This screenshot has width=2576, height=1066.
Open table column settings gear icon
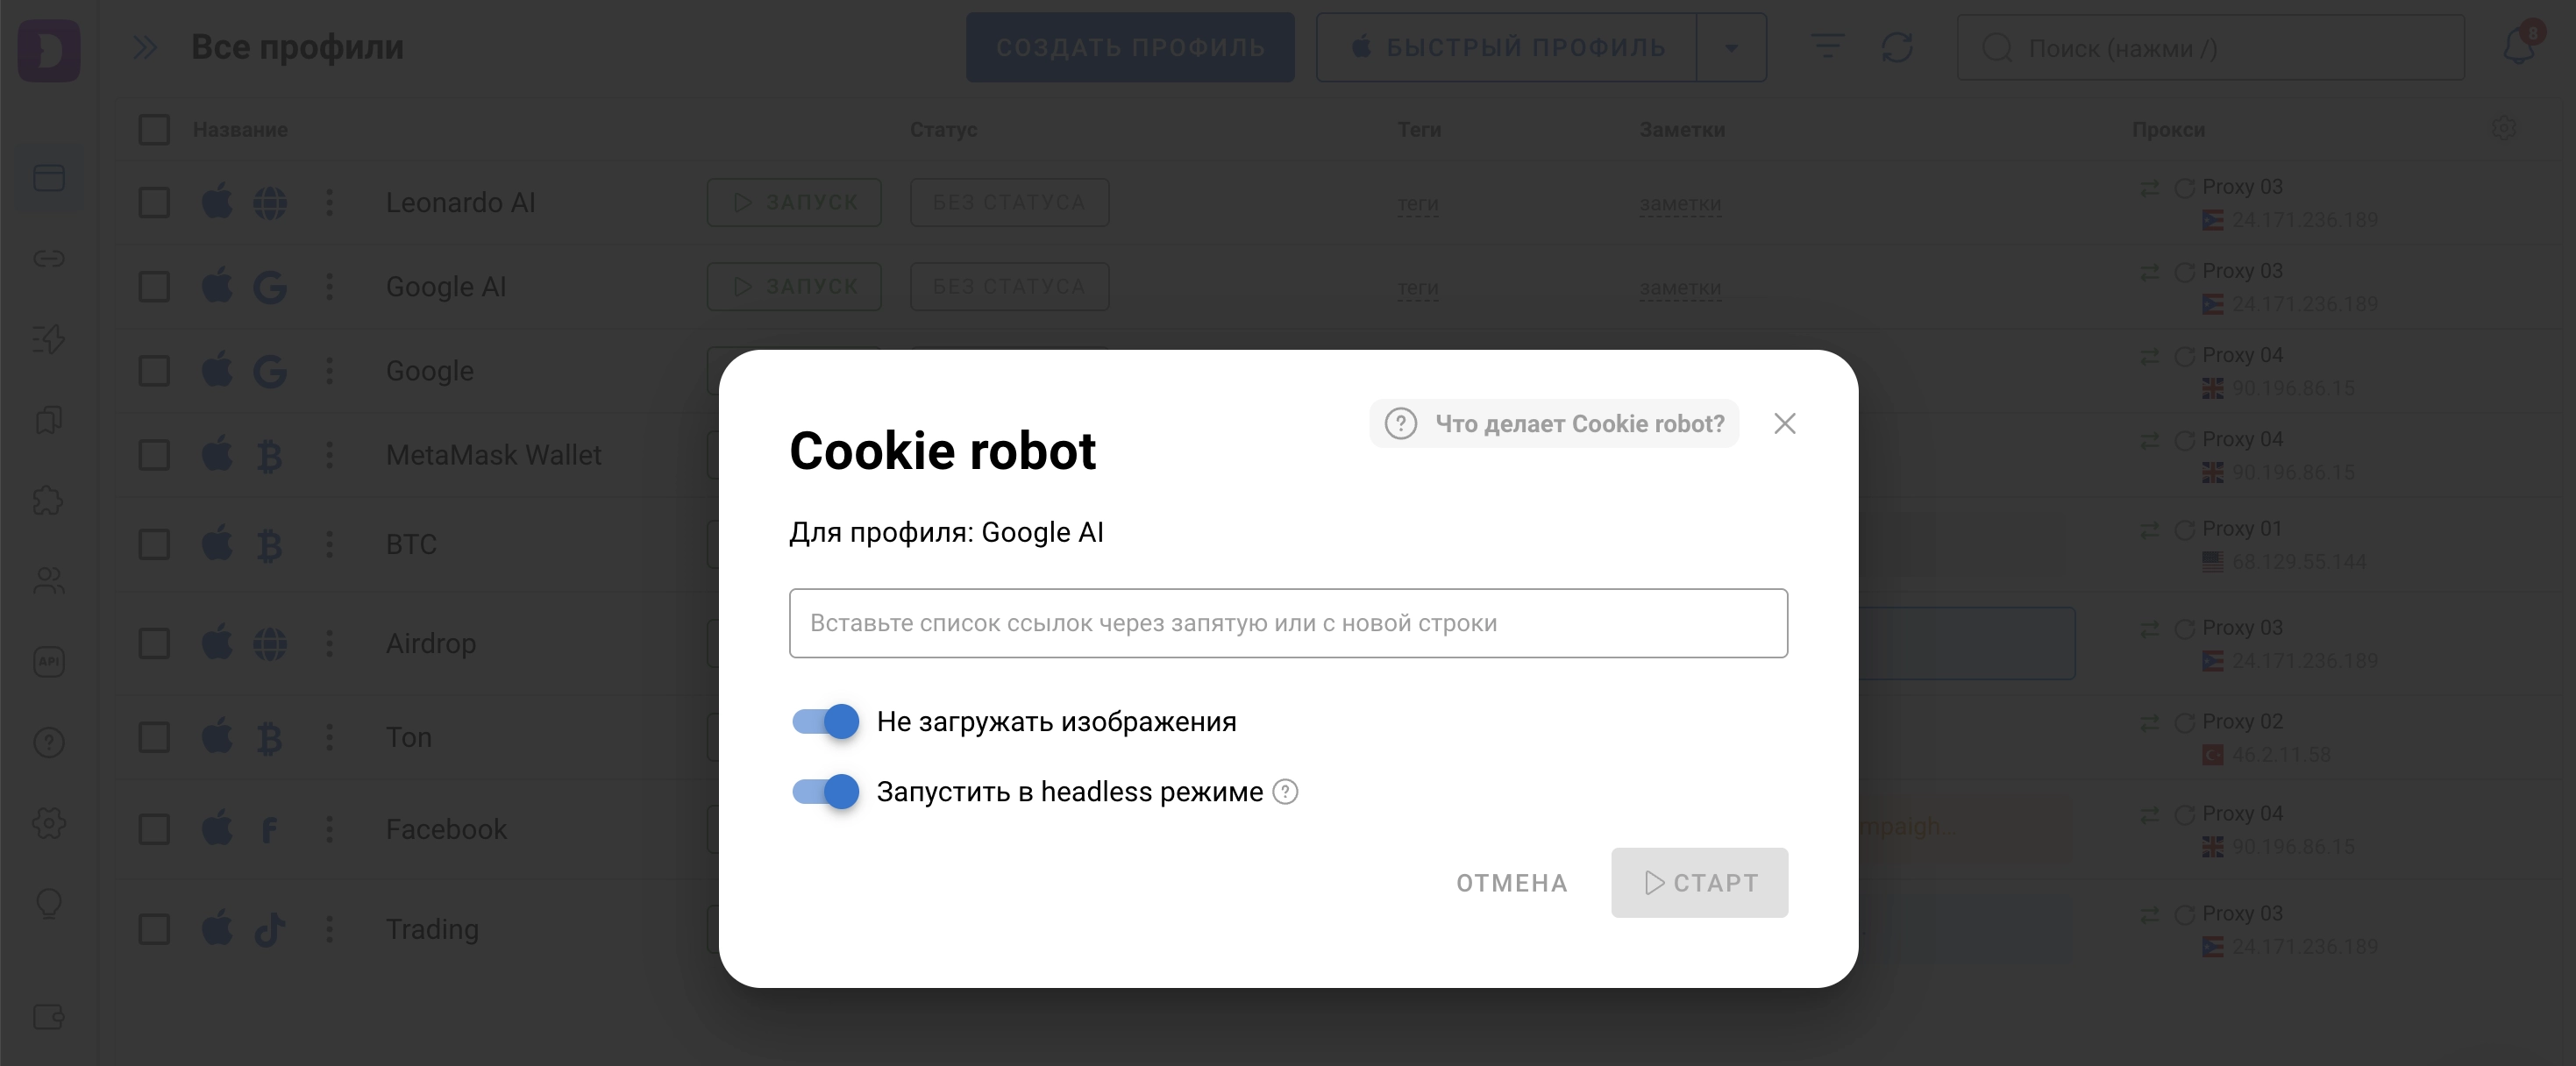pyautogui.click(x=2503, y=128)
